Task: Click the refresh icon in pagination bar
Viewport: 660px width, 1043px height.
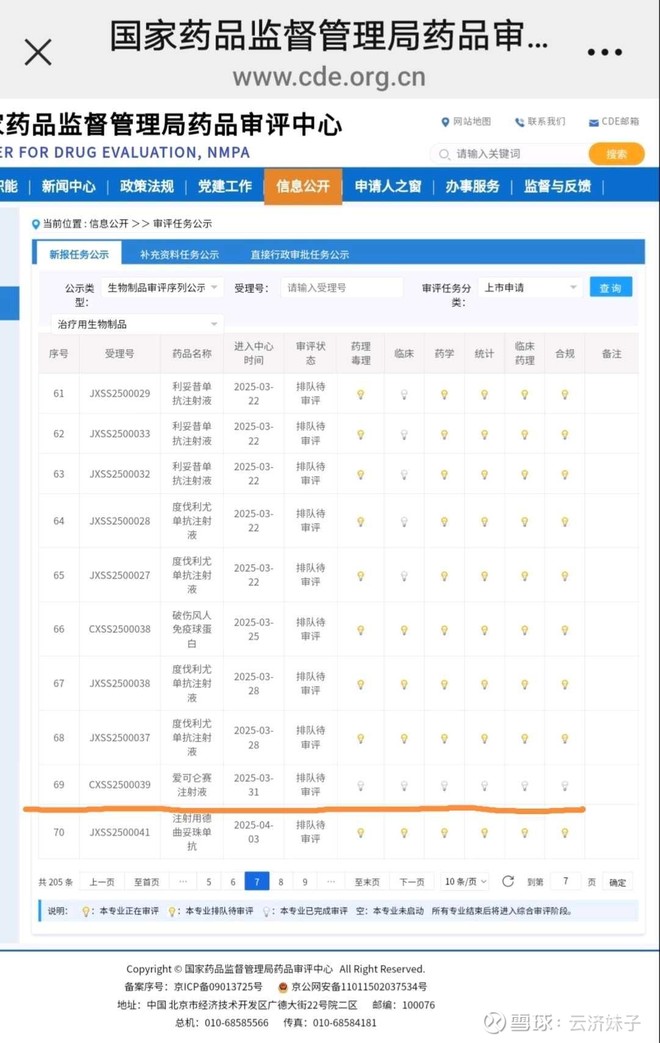Action: (508, 881)
